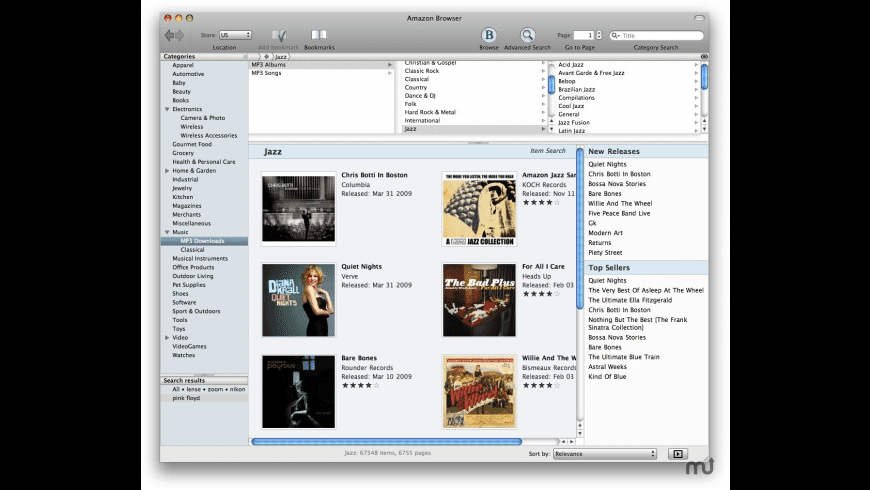Screen dimensions: 870x490
Task: Click toolbar toggle pill in title bar
Action: pyautogui.click(x=699, y=18)
